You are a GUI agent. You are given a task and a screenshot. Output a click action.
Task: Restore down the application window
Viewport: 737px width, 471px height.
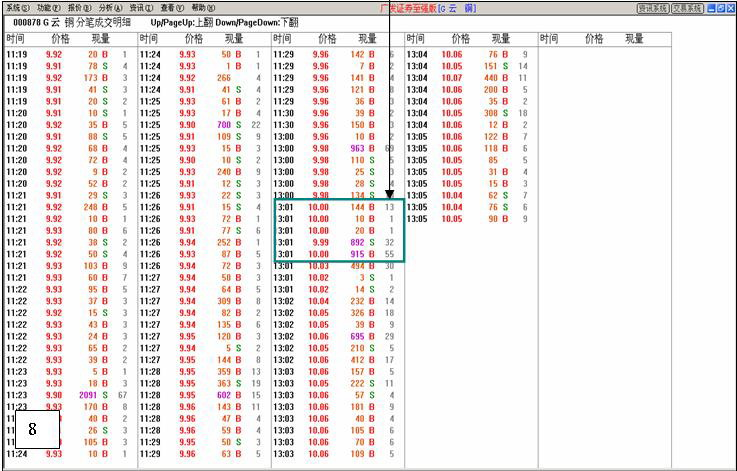coord(720,8)
